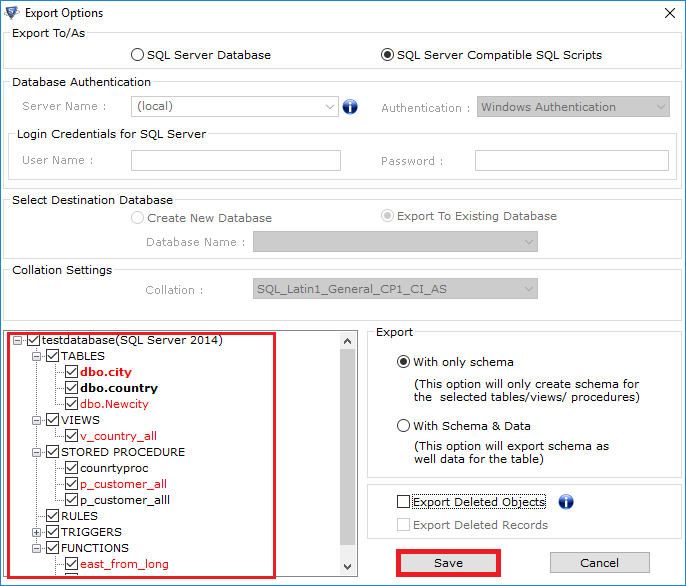Expand the TRIGGERS tree node

pos(36,533)
